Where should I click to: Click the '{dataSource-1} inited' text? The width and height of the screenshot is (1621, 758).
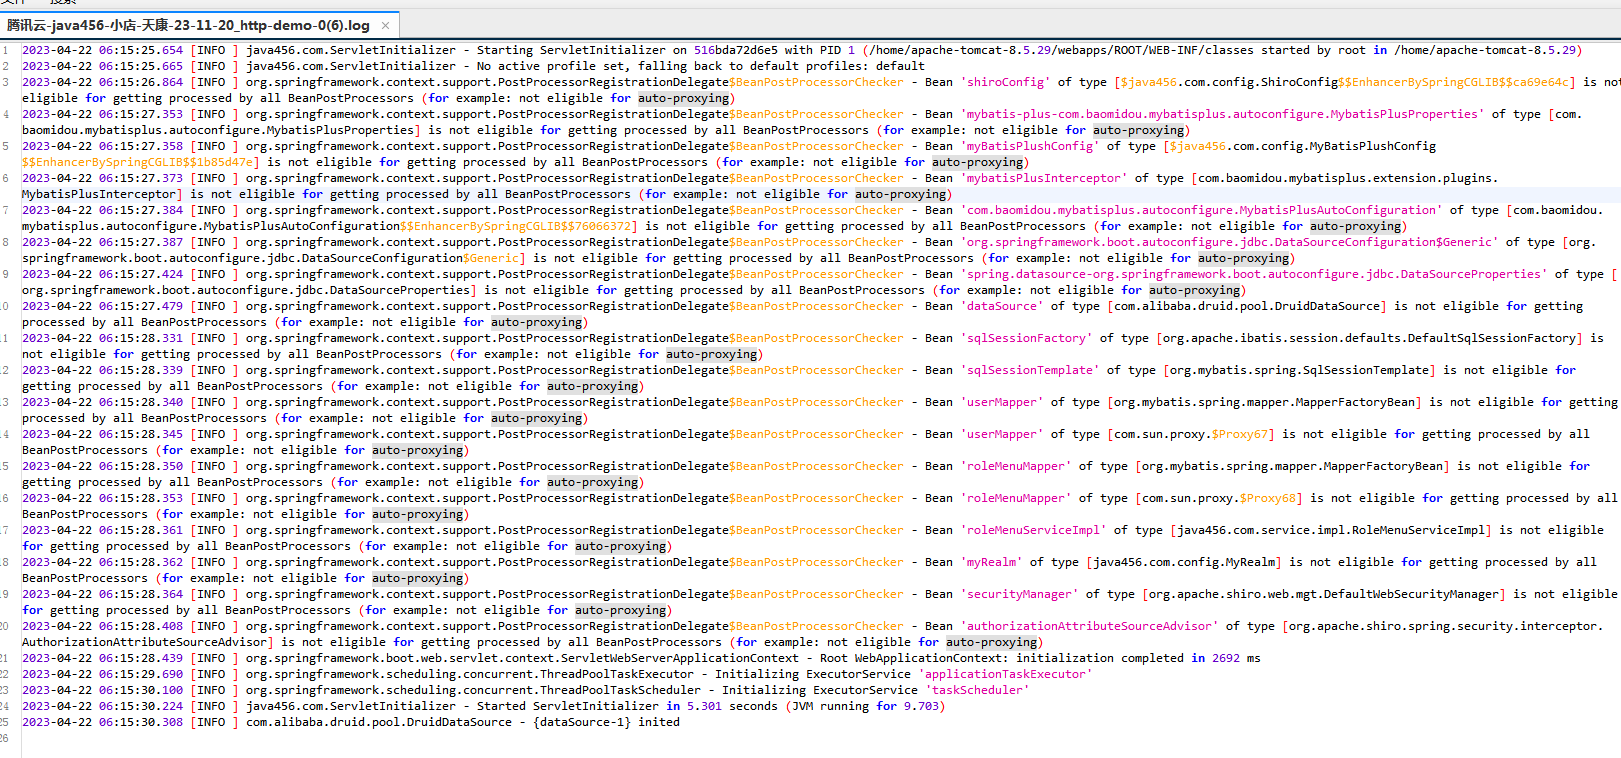tap(606, 722)
